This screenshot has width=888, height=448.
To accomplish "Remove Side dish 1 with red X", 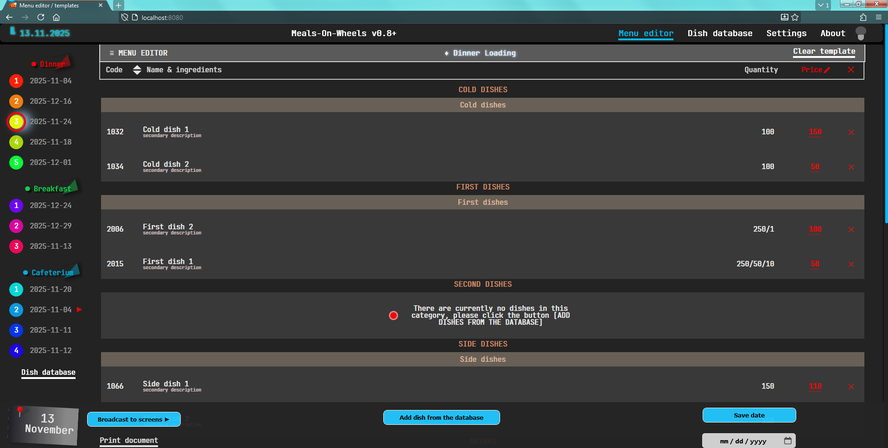I will 851,387.
